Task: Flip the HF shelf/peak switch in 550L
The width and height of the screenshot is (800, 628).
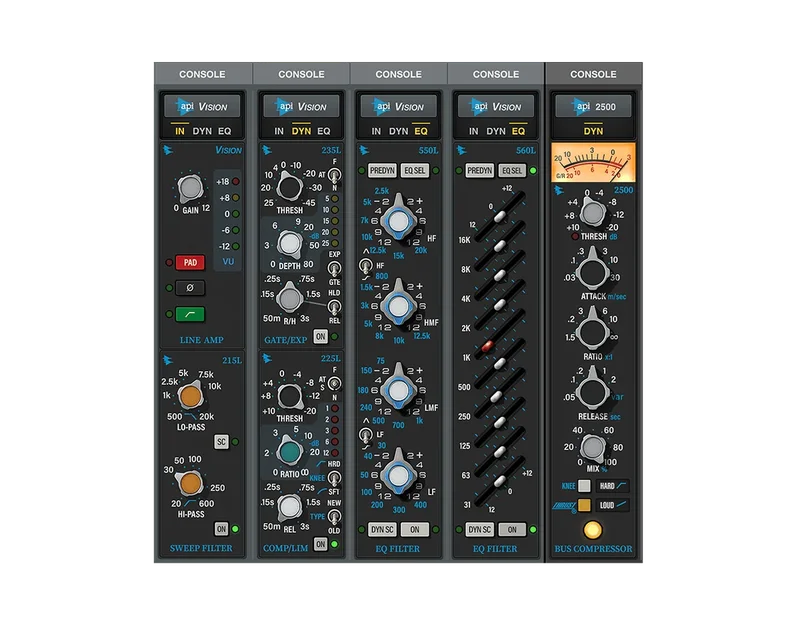Action: click(x=365, y=266)
